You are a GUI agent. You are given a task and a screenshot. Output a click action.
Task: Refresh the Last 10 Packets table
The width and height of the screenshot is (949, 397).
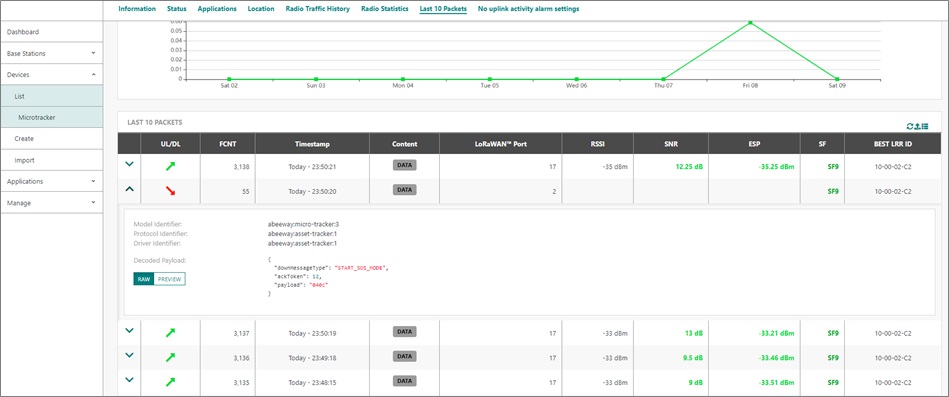coord(910,126)
